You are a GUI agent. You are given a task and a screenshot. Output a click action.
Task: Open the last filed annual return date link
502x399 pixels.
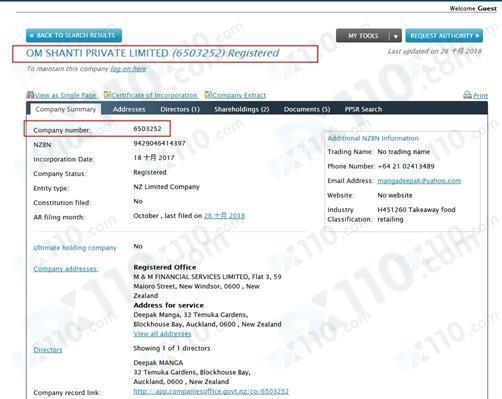(x=224, y=216)
